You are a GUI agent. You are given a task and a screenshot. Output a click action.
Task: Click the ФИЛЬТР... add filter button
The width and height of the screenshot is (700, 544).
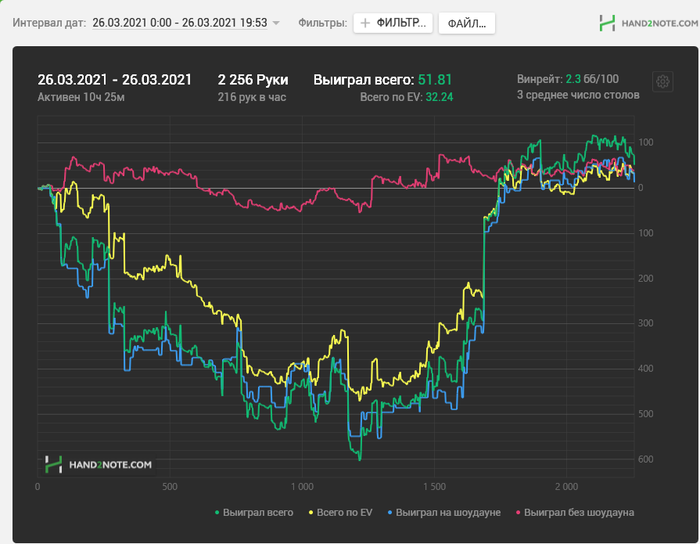393,23
